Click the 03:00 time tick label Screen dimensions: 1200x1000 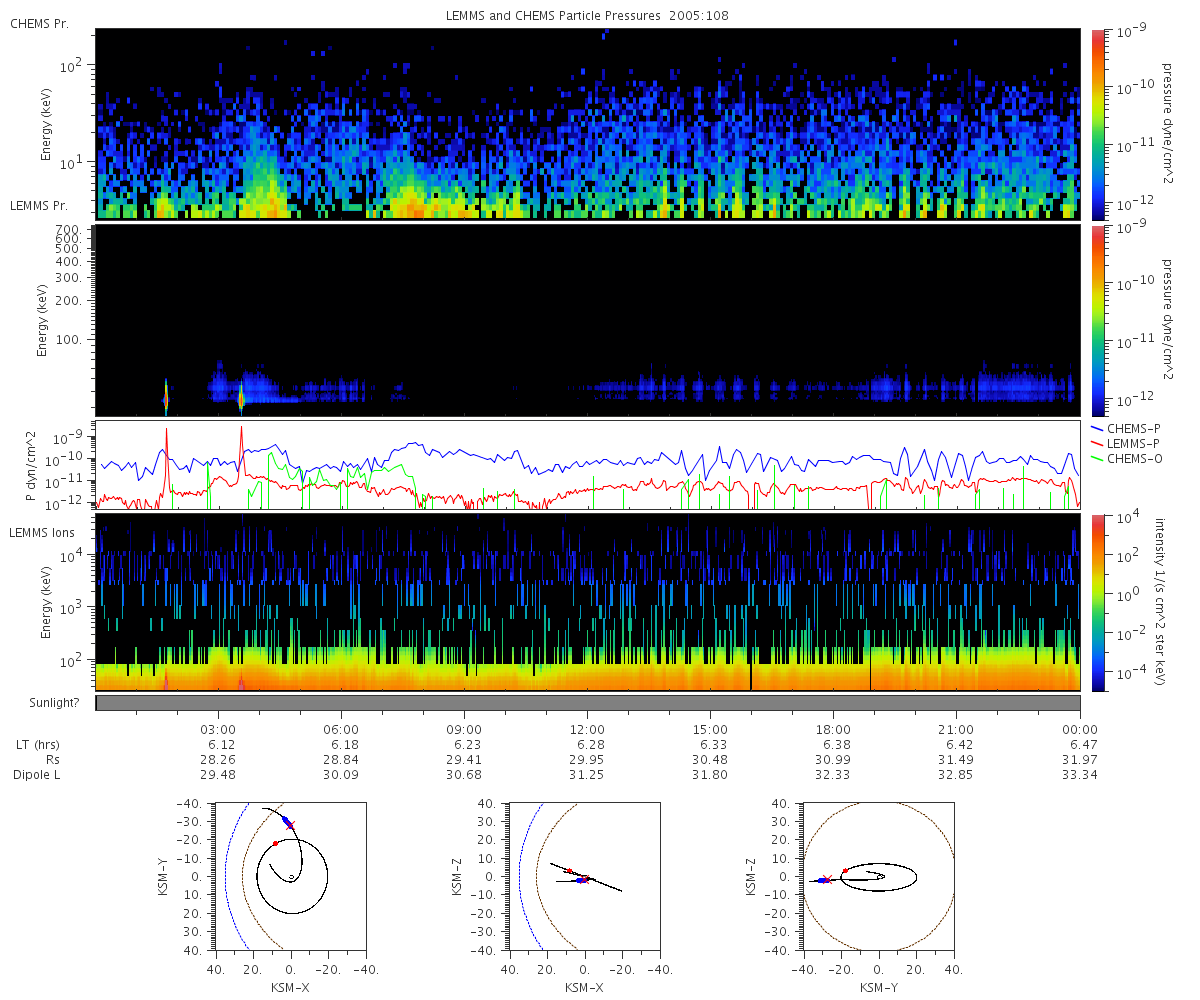218,730
